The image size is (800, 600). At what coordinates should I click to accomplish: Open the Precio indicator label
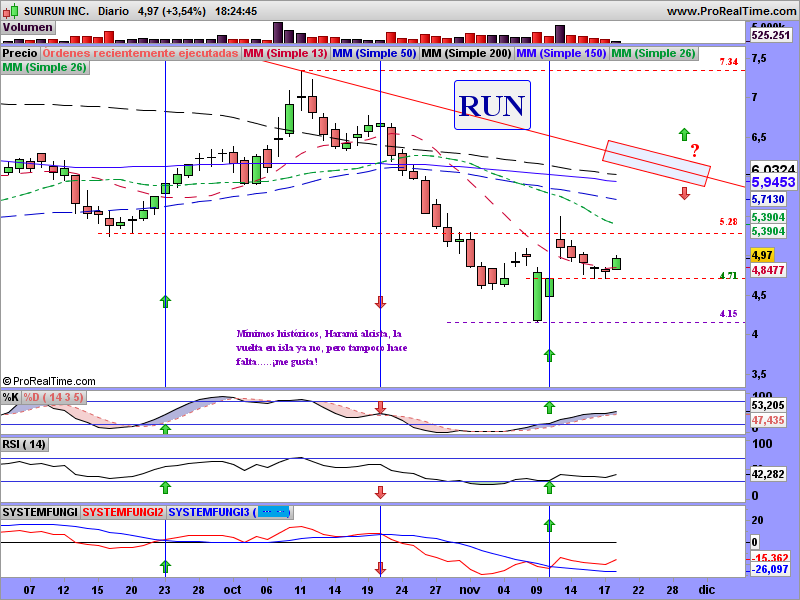point(20,53)
